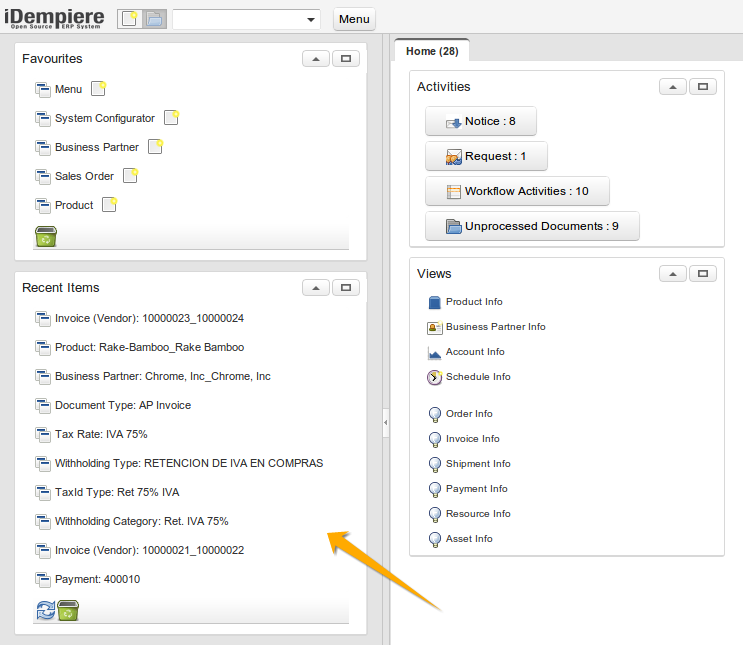743x645 pixels.
Task: Open the toolbar combo box dropdown arrow
Action: click(310, 20)
